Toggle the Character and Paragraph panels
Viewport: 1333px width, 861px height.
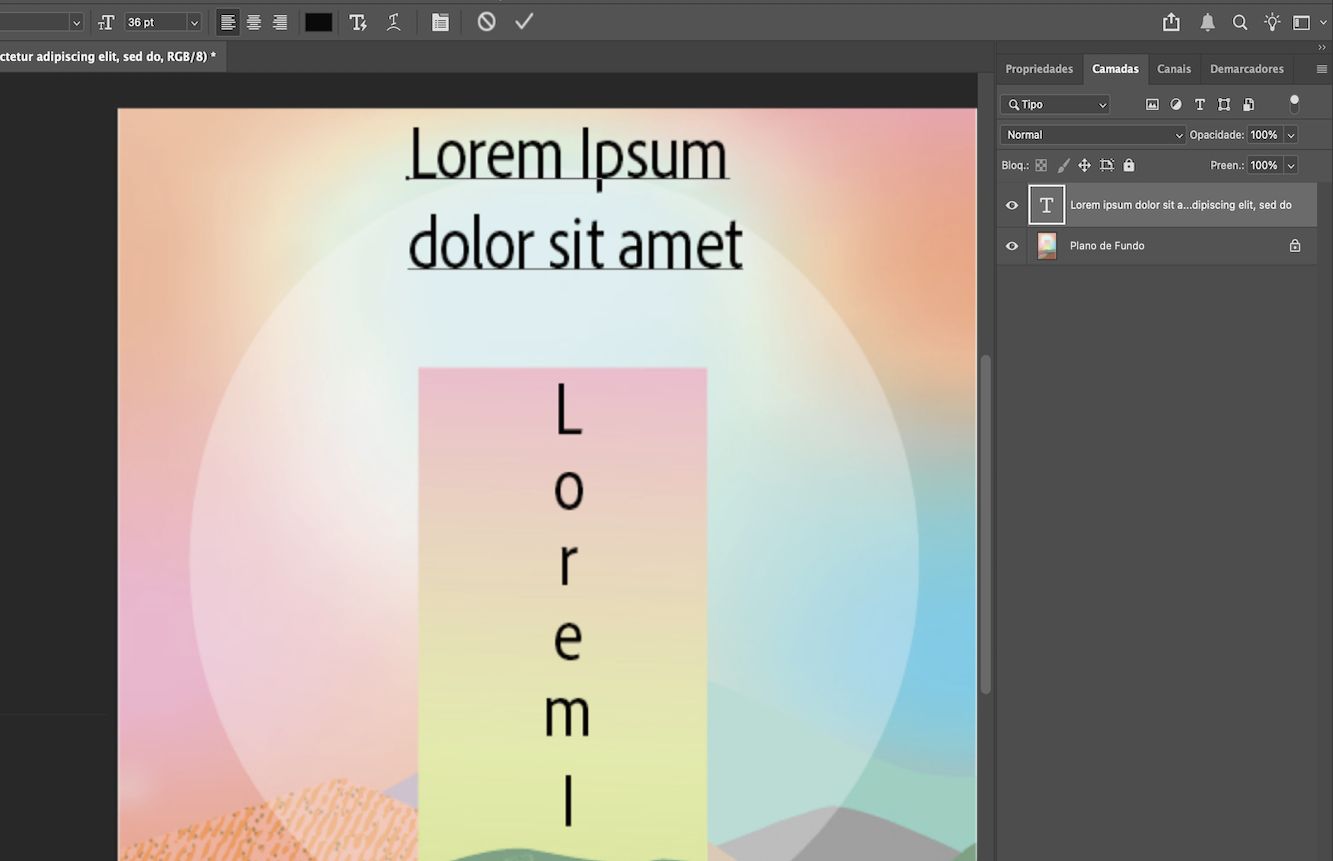coord(439,21)
